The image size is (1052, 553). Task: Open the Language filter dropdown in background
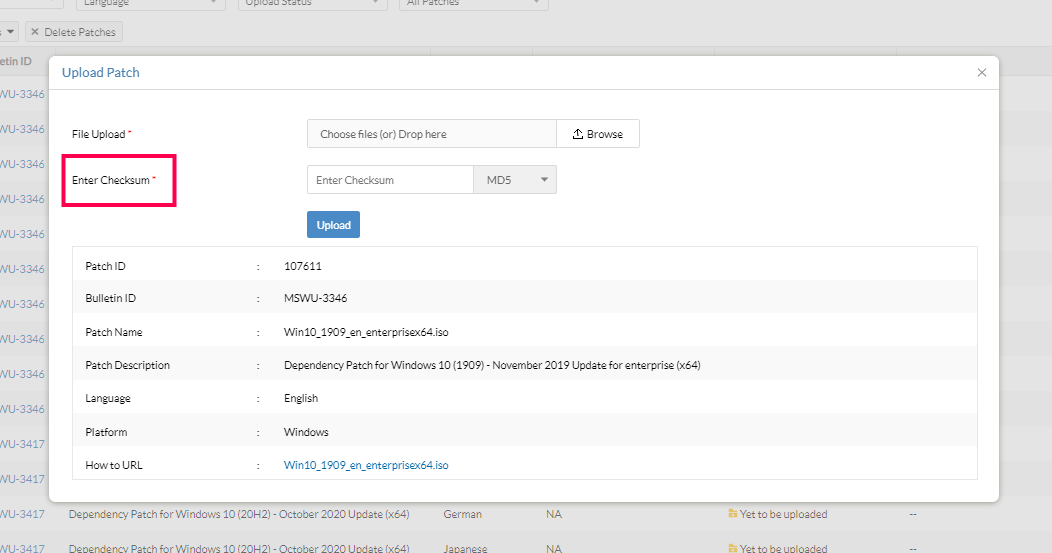150,3
